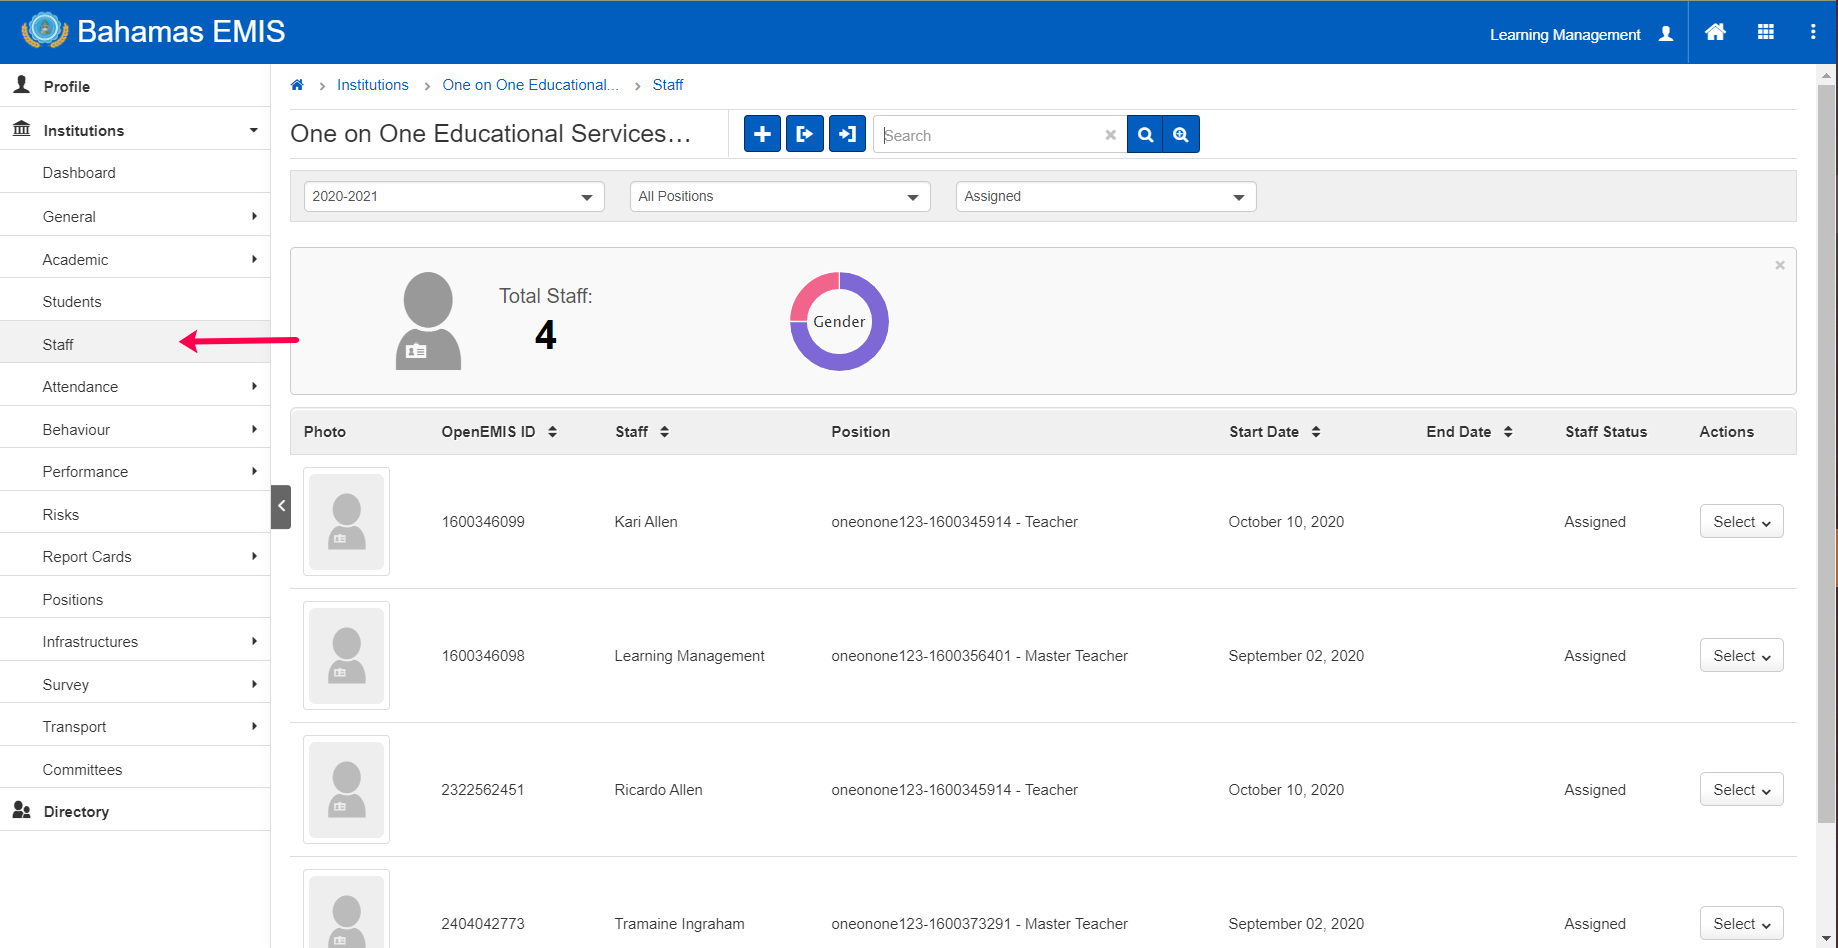
Task: Open Select actions for Learning Management row
Action: tap(1741, 656)
